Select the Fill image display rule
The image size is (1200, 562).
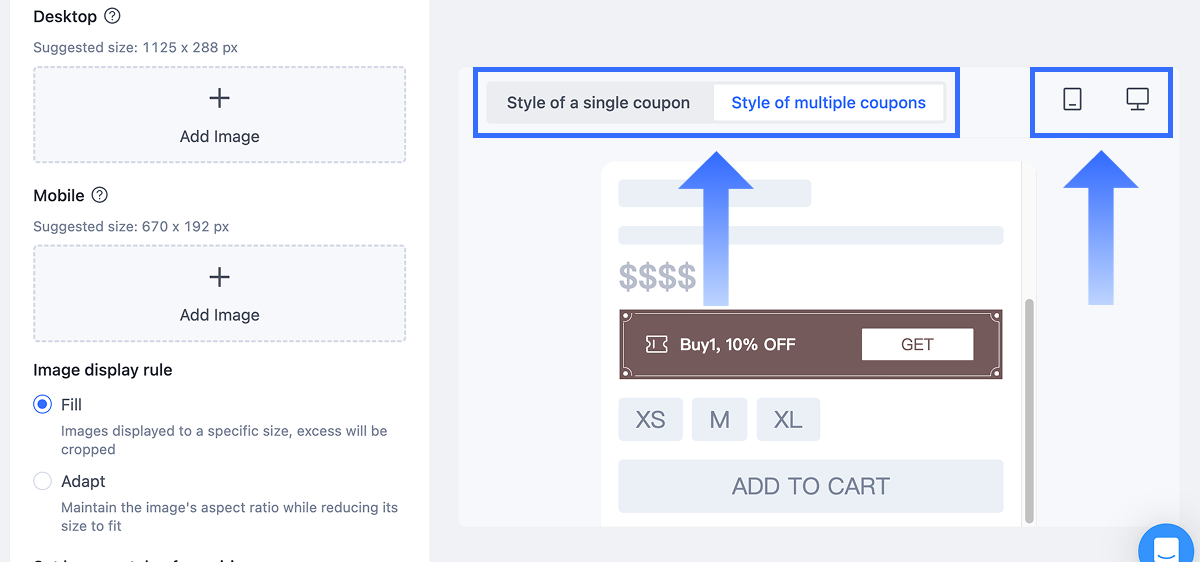pyautogui.click(x=42, y=405)
